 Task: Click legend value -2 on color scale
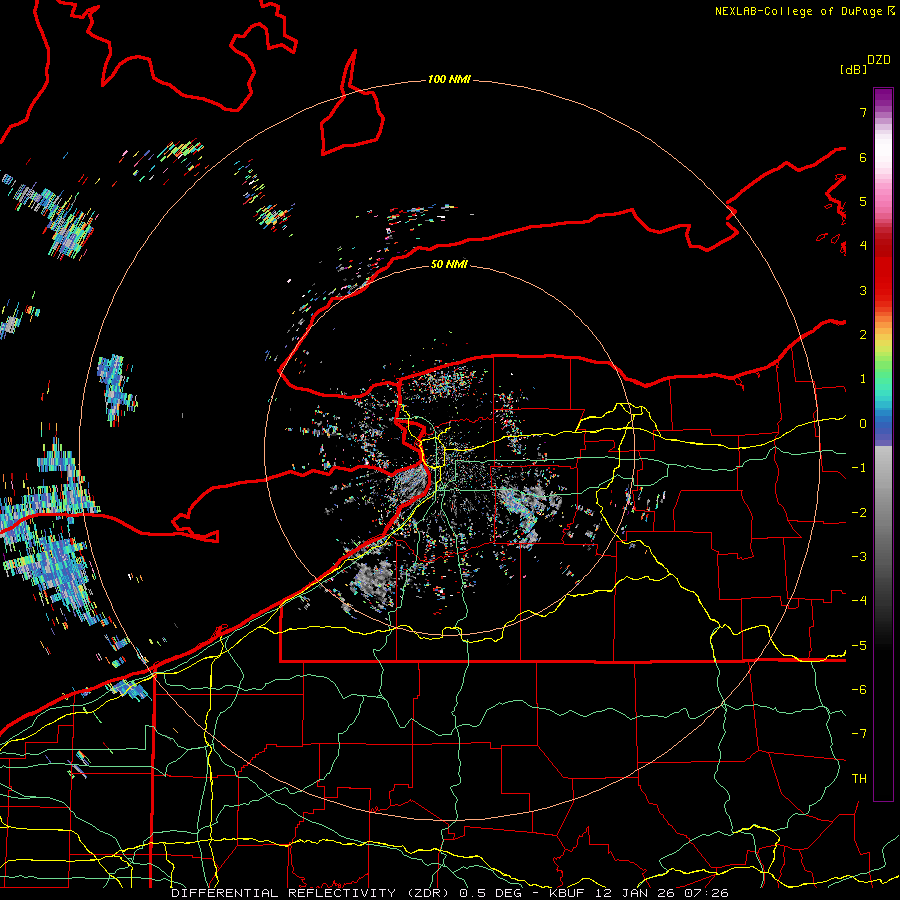859,513
